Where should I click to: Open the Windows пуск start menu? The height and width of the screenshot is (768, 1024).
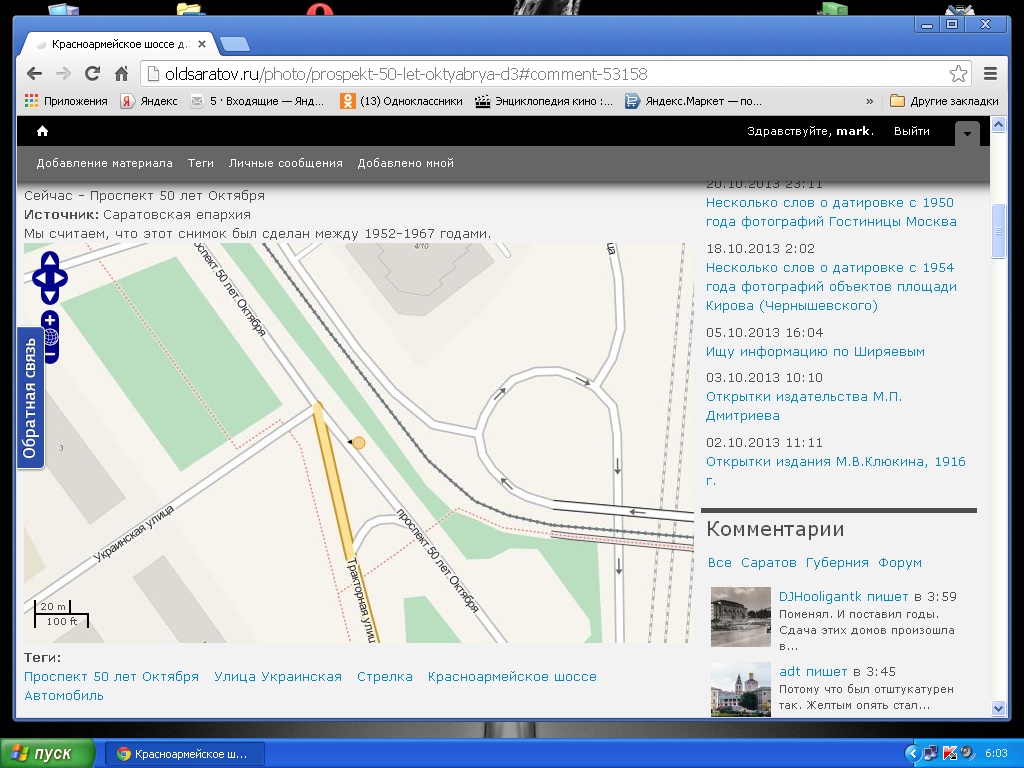pos(47,754)
